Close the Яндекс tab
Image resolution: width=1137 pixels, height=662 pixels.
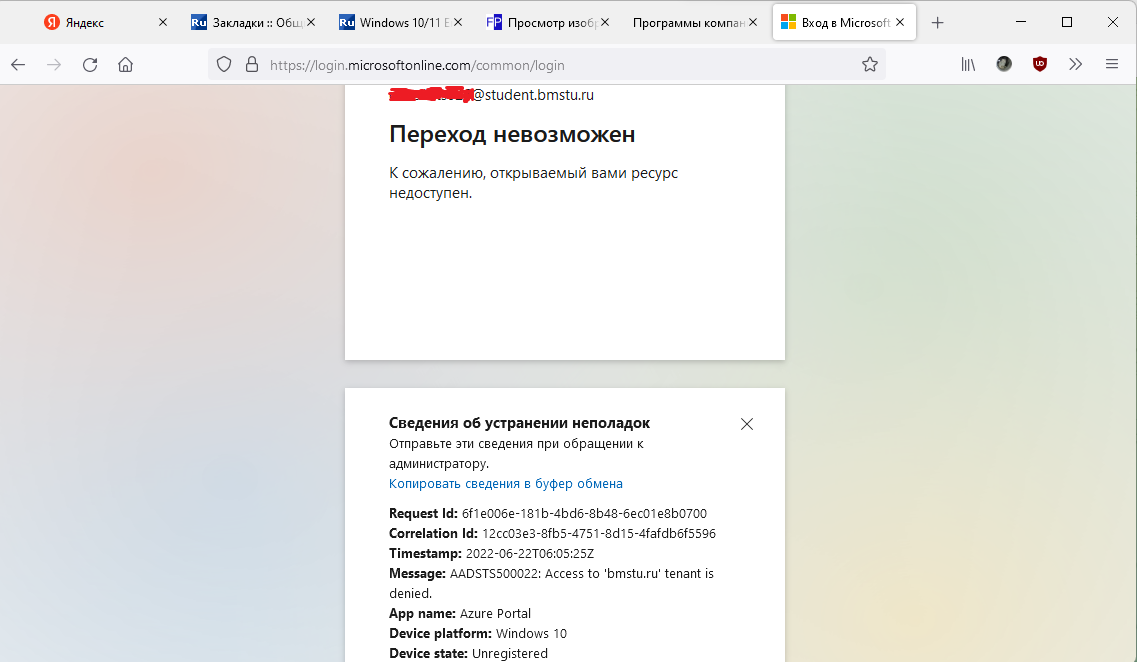point(163,22)
